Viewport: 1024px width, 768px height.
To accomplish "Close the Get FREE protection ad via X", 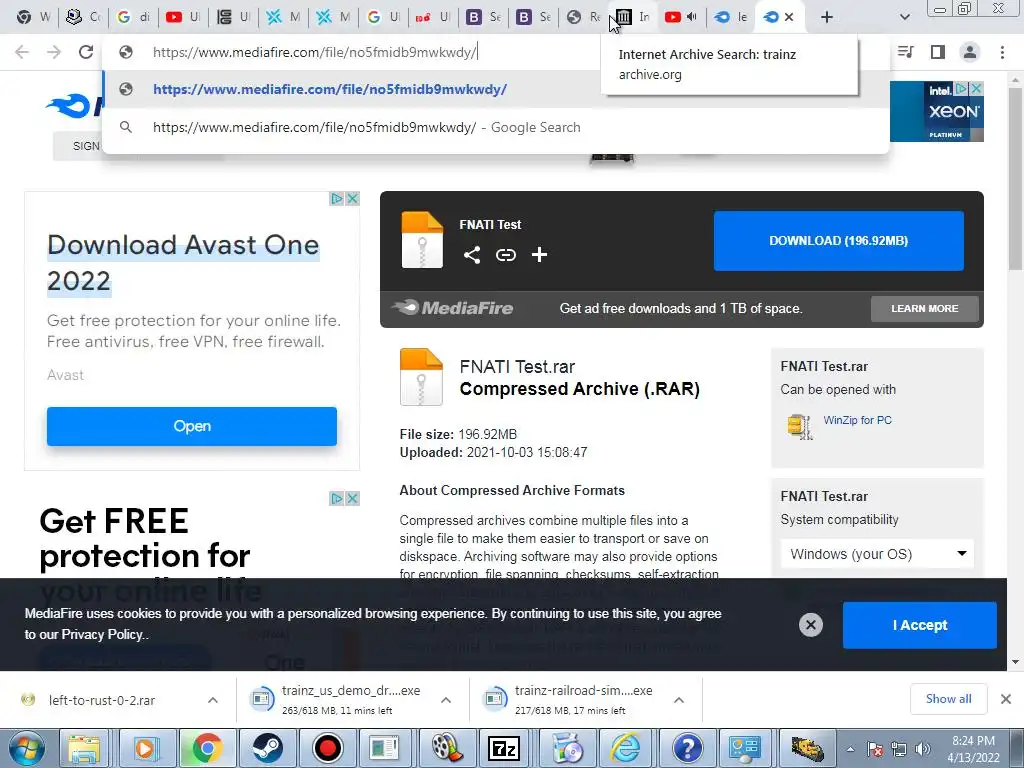I will (353, 498).
